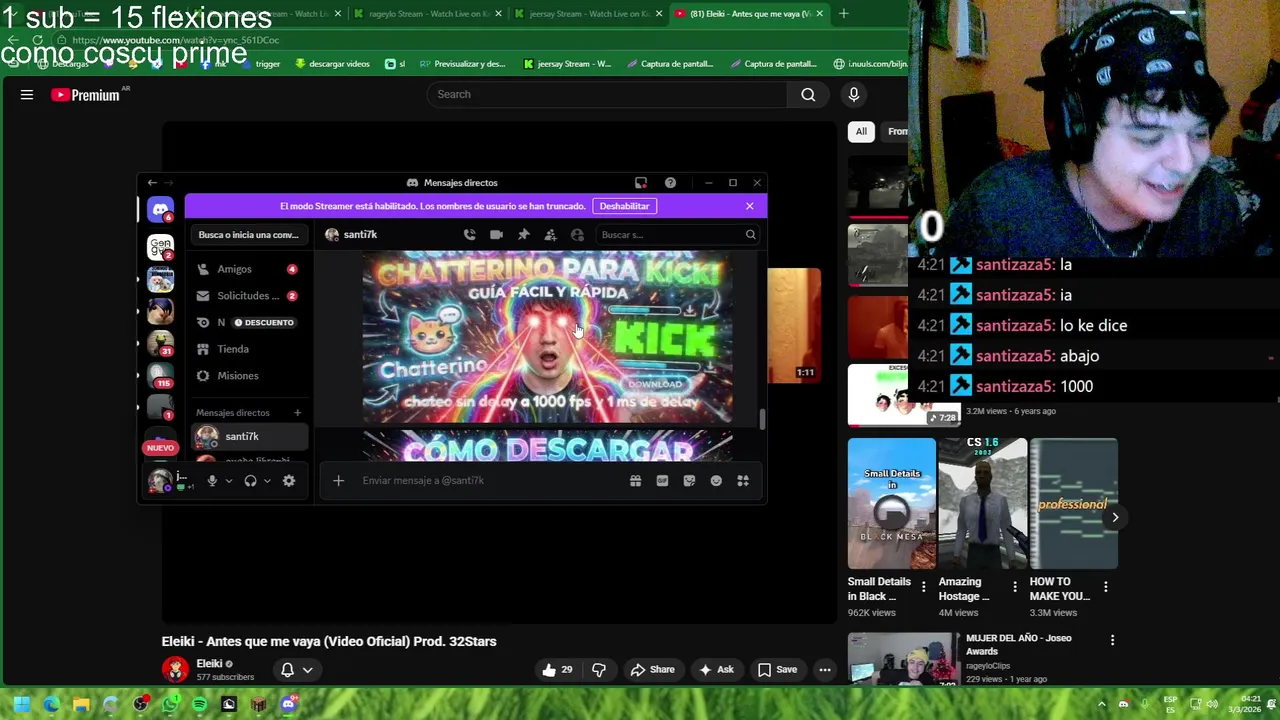Open options for Amazing Hostage short

click(x=1015, y=587)
